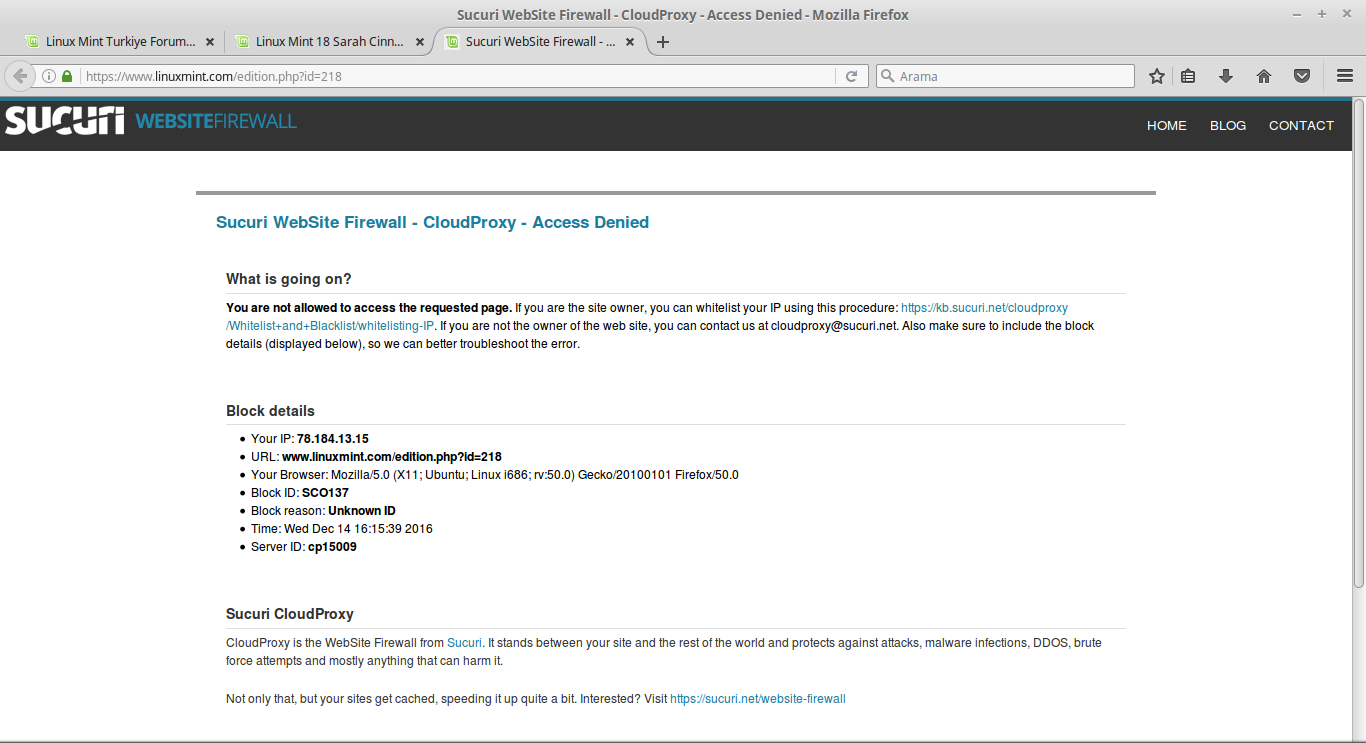Click the 'What is going on?' heading
Image resolution: width=1366 pixels, height=743 pixels.
(289, 279)
